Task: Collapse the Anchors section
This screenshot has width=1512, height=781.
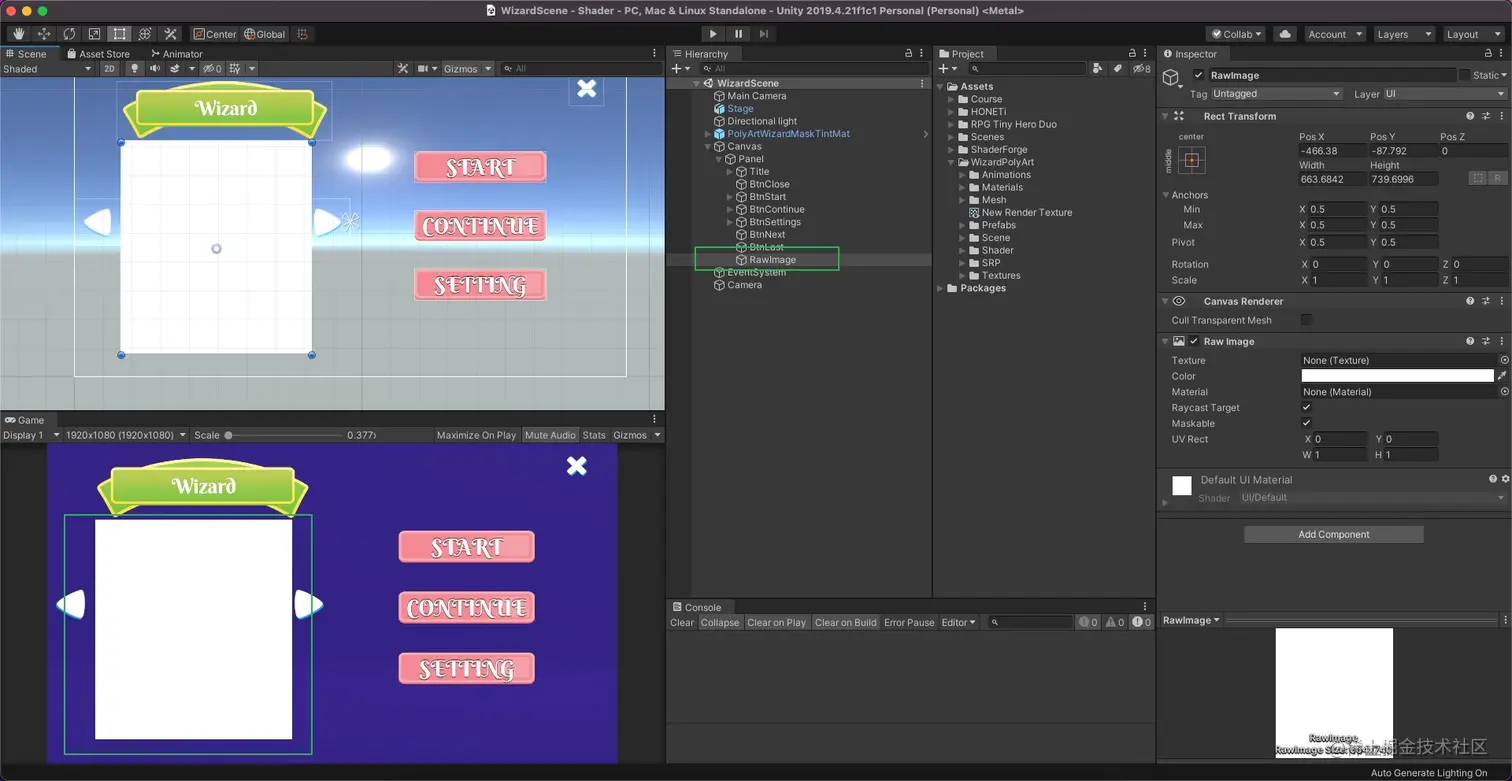Action: [1166, 195]
